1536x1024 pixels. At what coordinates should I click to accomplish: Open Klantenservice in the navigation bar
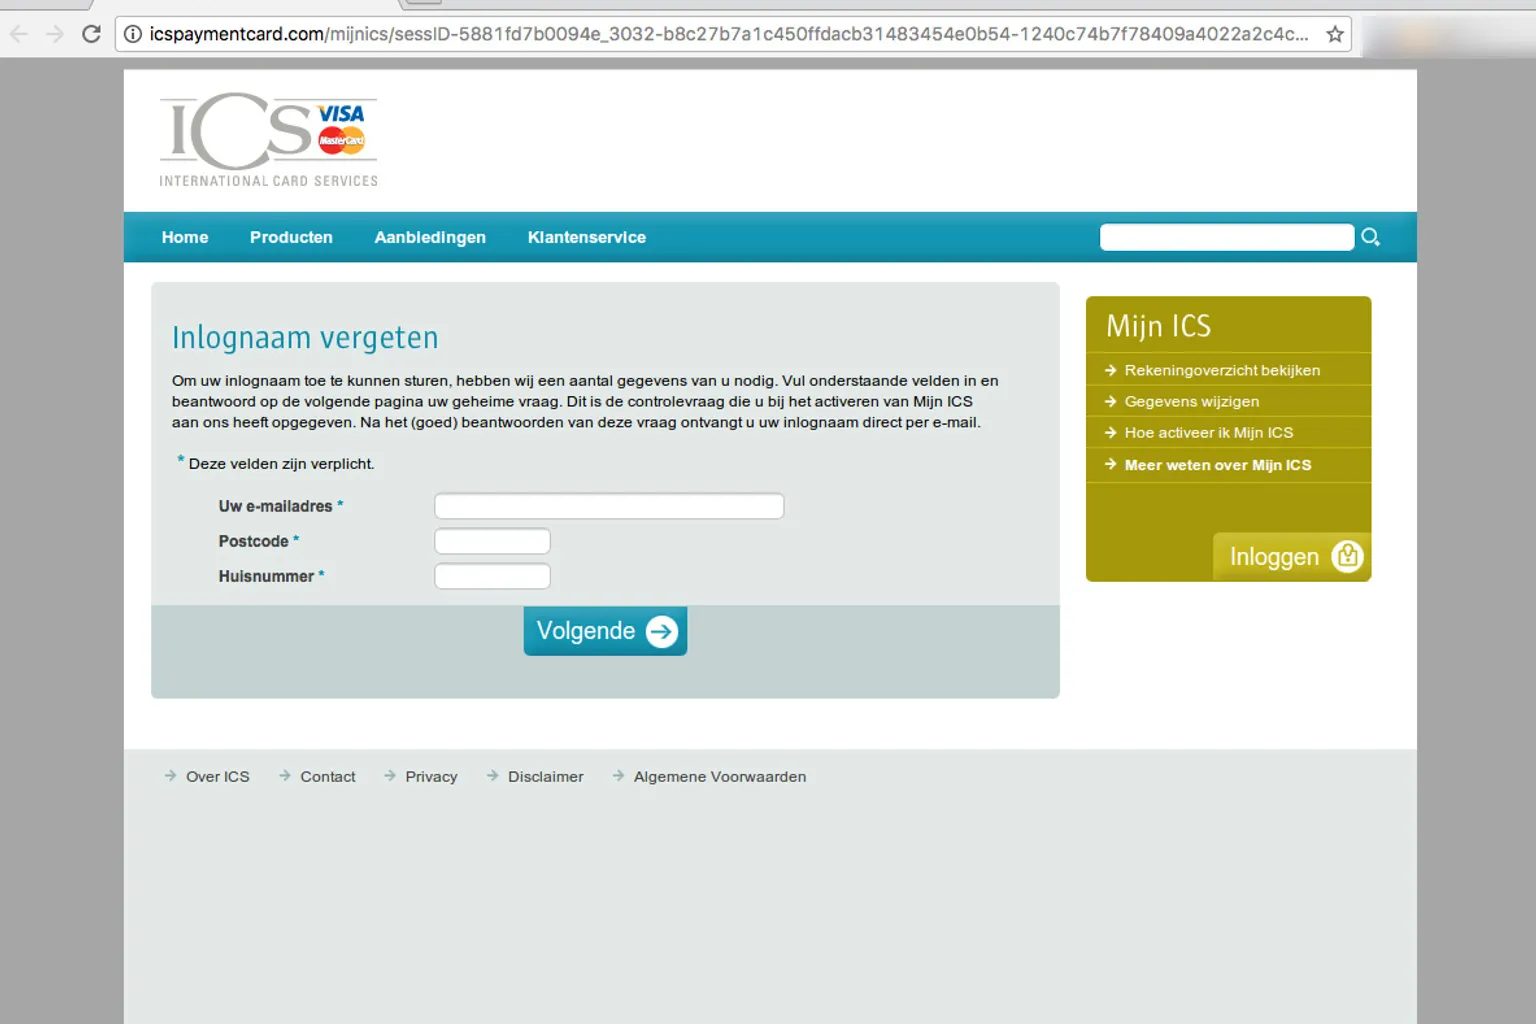coord(586,237)
